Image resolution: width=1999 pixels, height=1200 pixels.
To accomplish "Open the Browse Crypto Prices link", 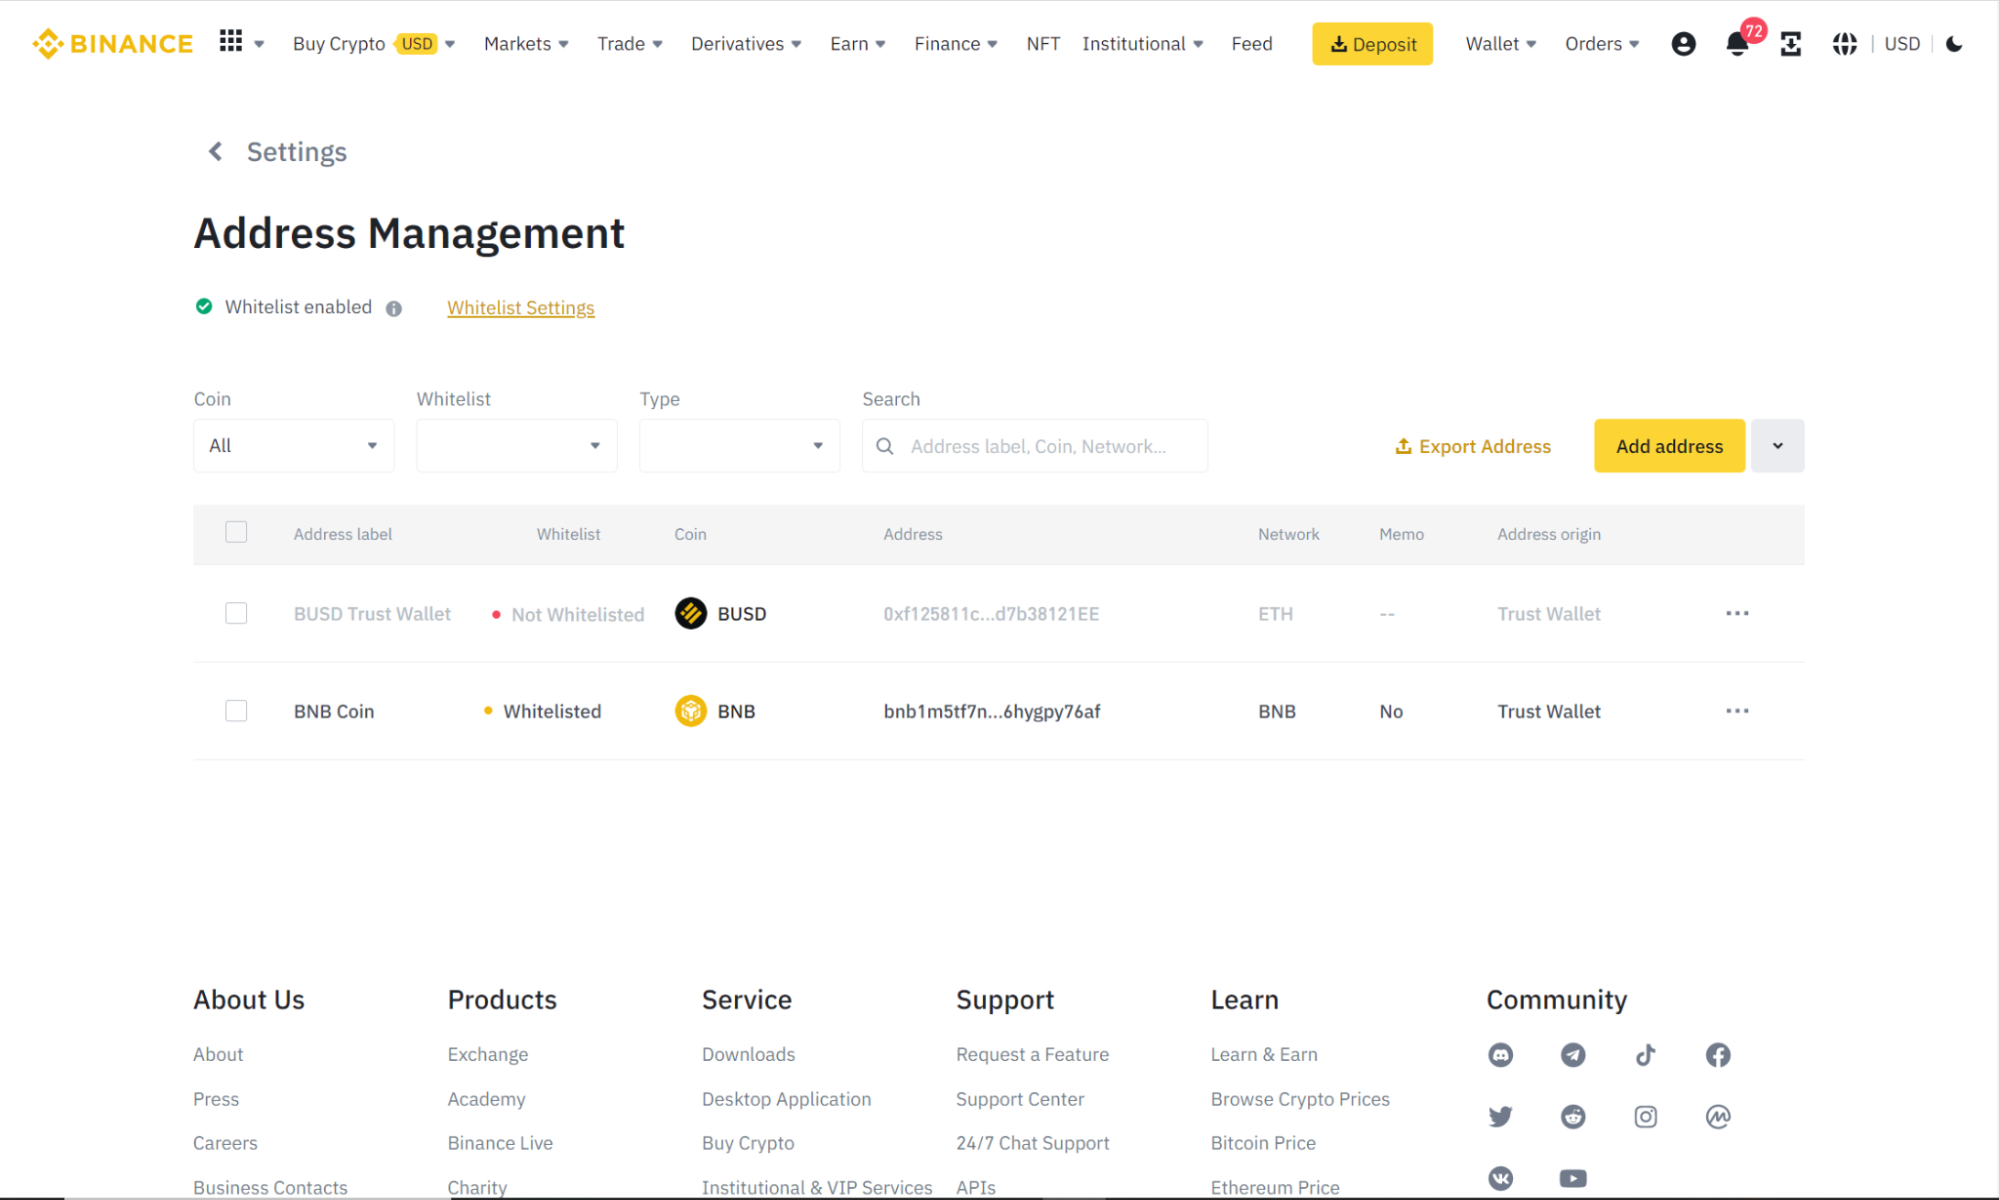I will (x=1300, y=1099).
